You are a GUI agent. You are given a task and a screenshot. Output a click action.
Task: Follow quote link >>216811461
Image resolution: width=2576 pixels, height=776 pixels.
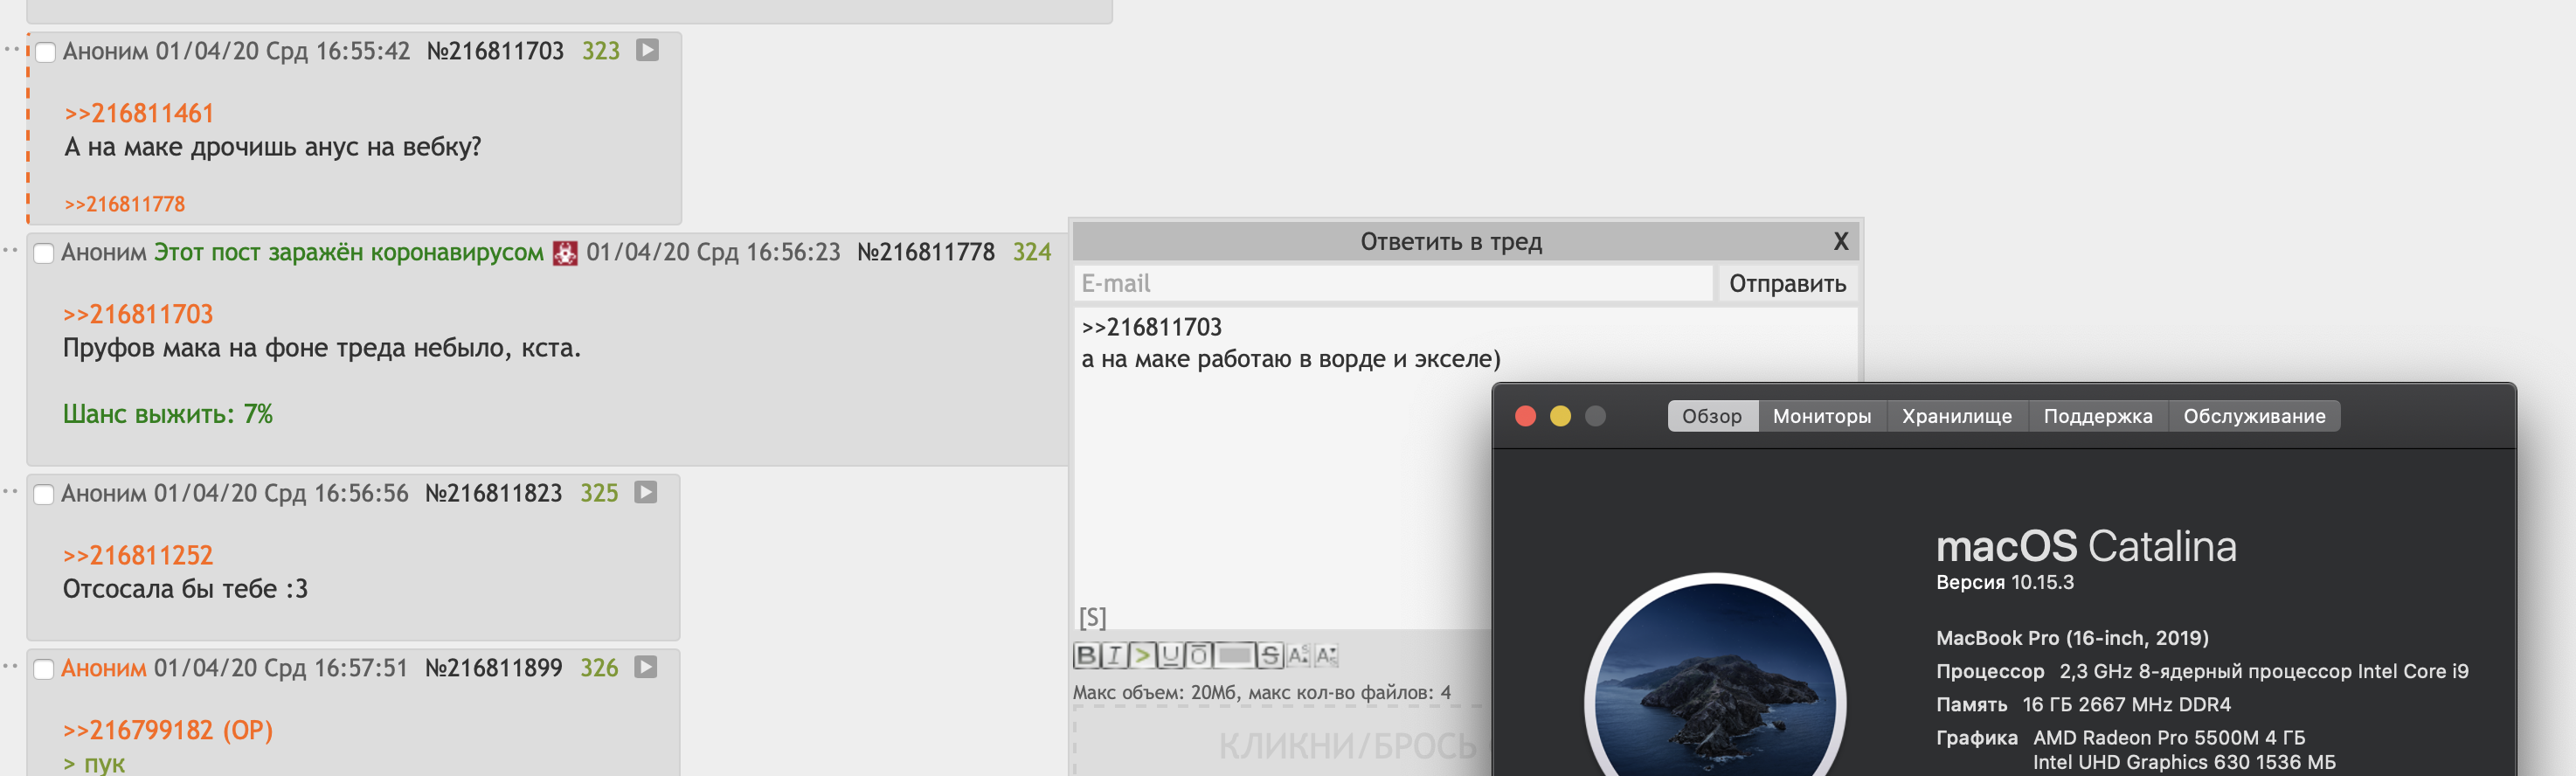click(x=139, y=113)
